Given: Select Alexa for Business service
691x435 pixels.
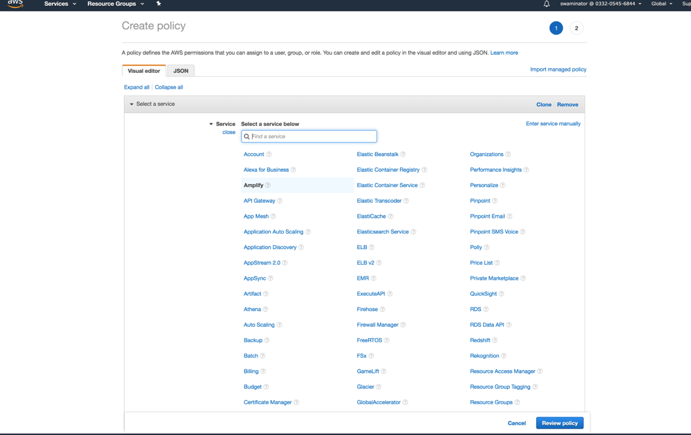Looking at the screenshot, I should point(266,170).
